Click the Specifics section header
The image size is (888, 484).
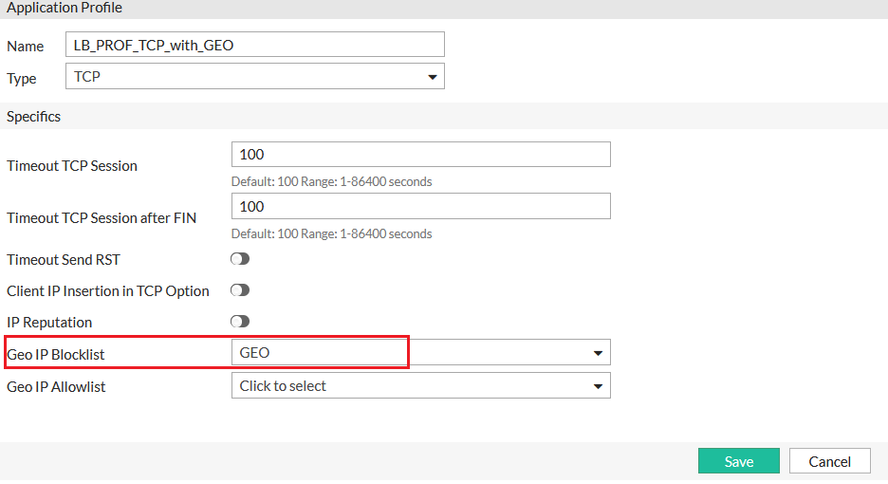(34, 117)
